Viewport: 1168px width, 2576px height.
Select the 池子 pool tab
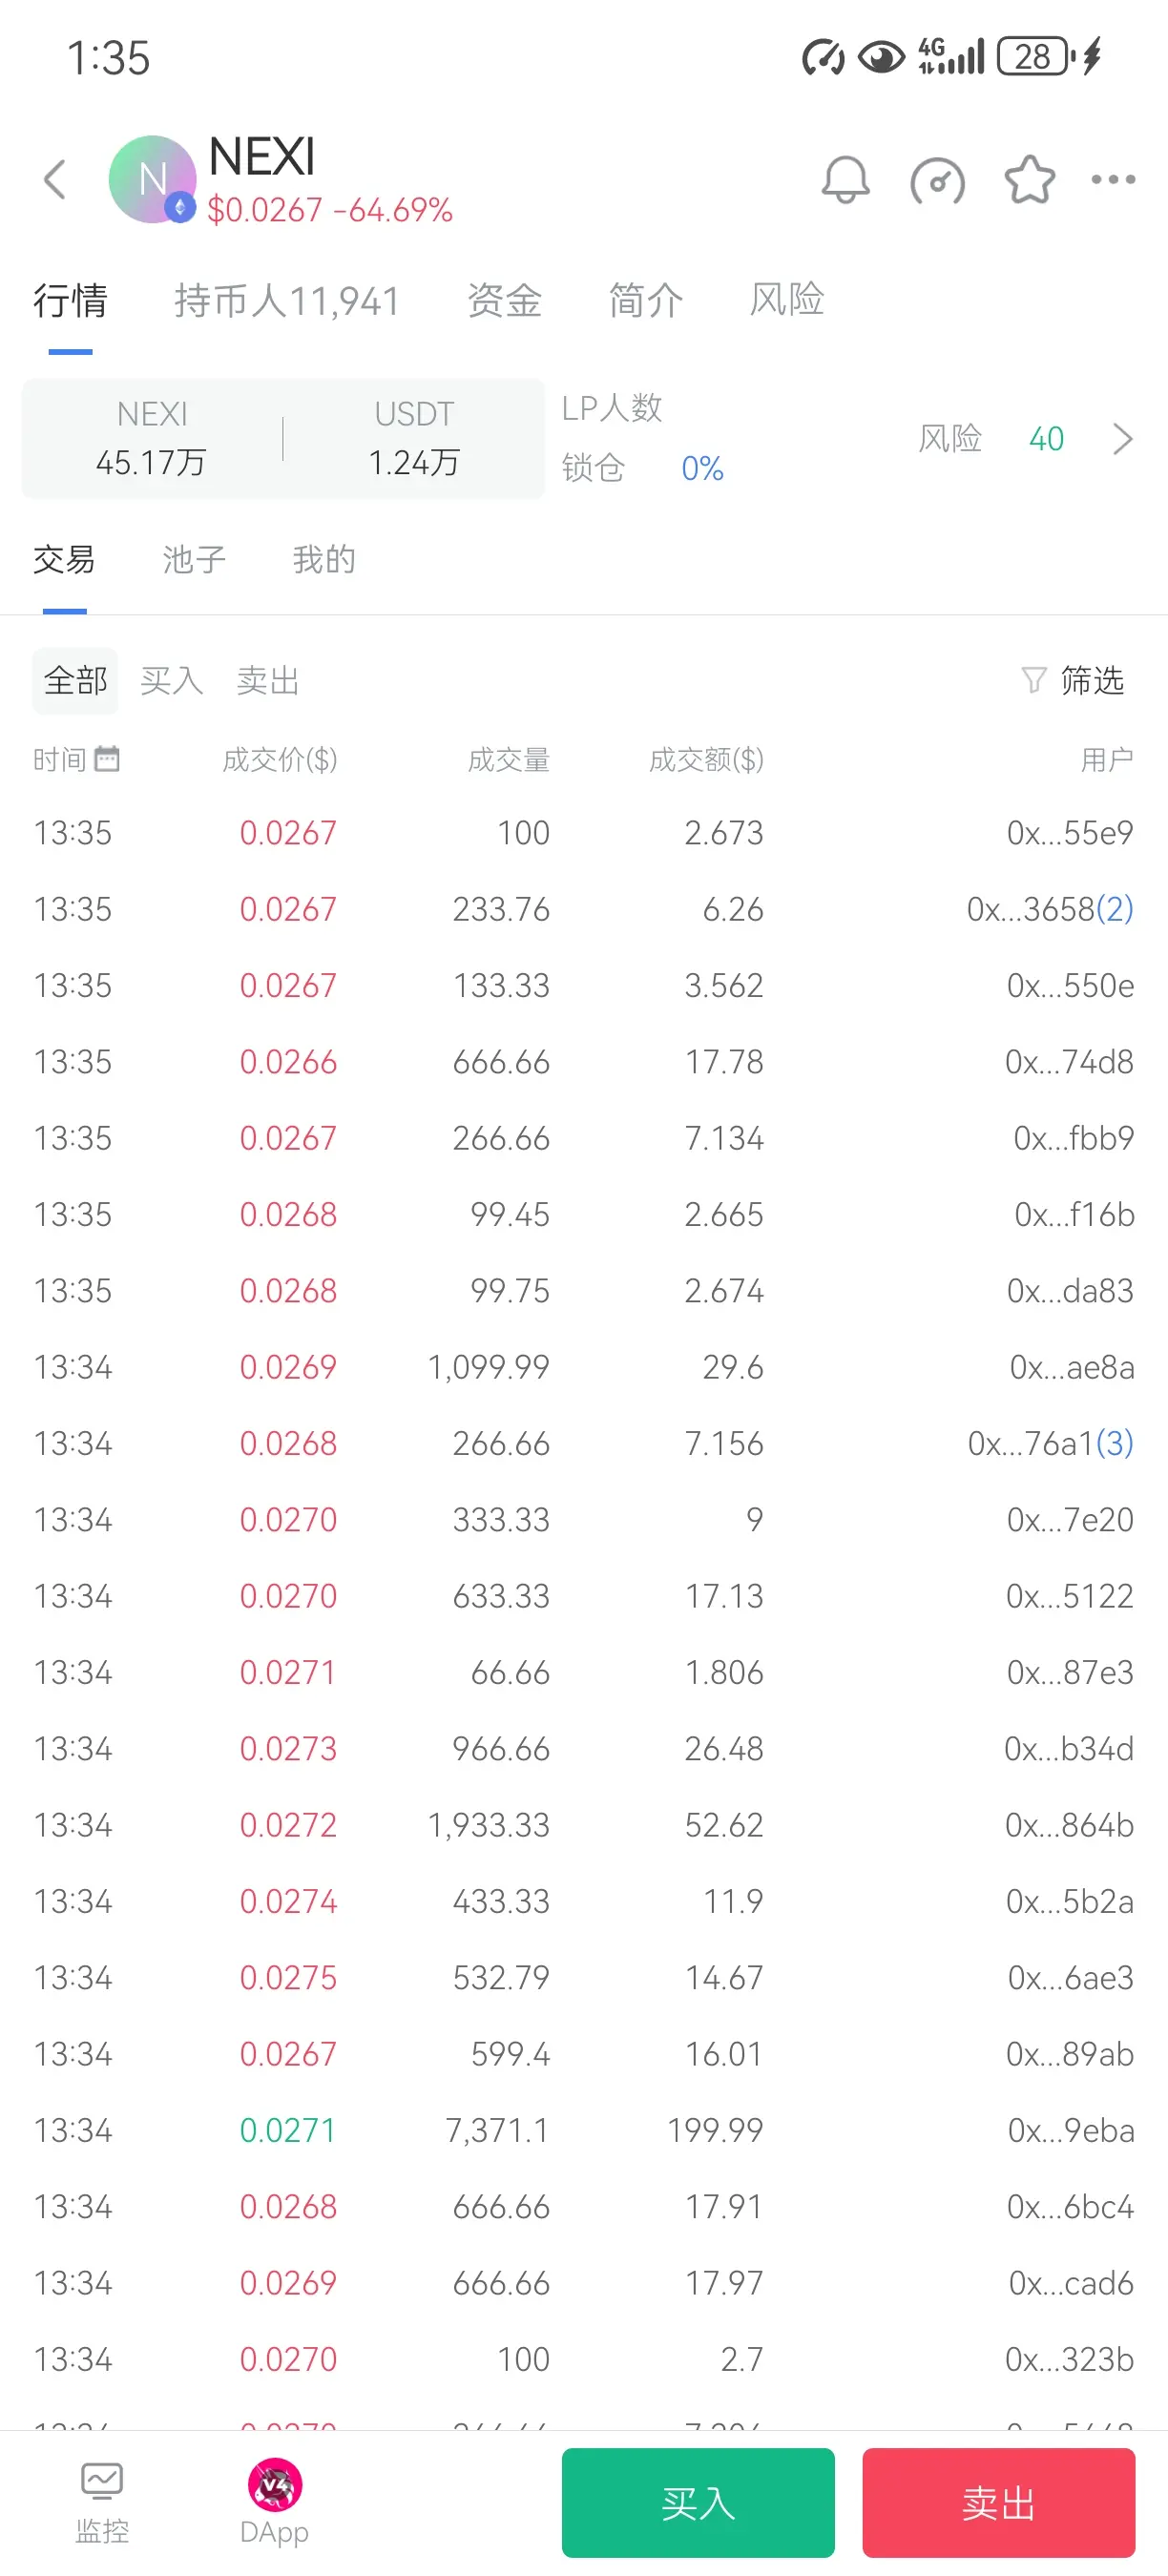(x=194, y=559)
